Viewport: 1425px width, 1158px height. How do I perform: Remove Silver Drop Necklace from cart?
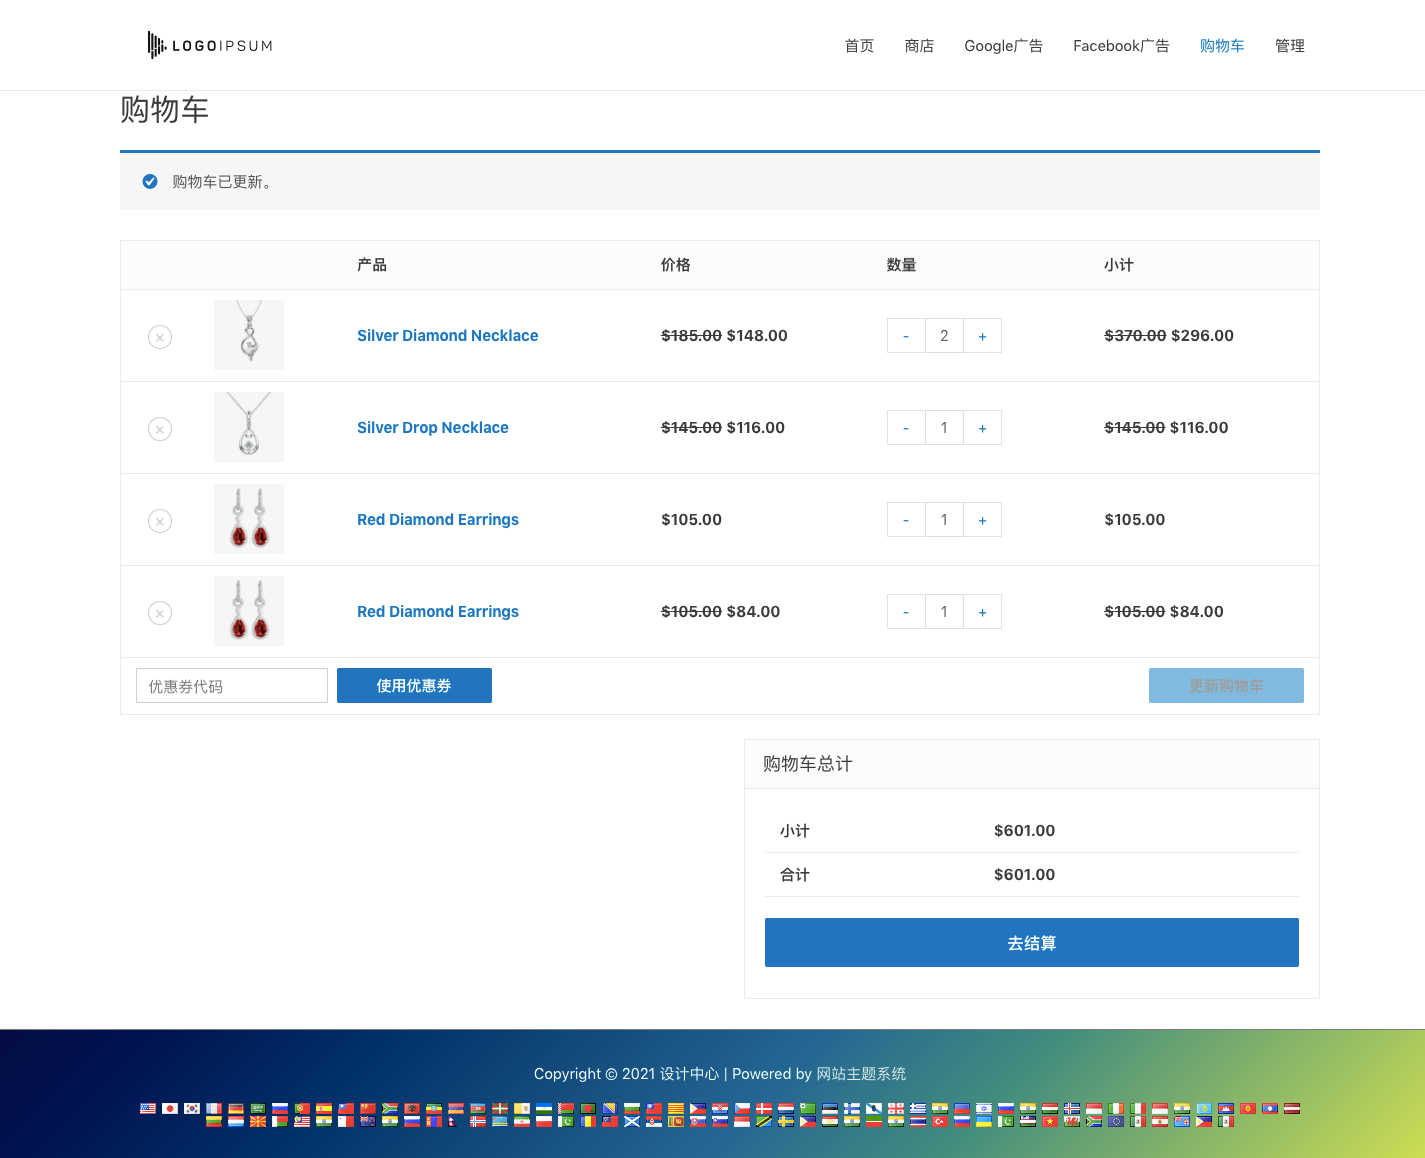pyautogui.click(x=160, y=429)
